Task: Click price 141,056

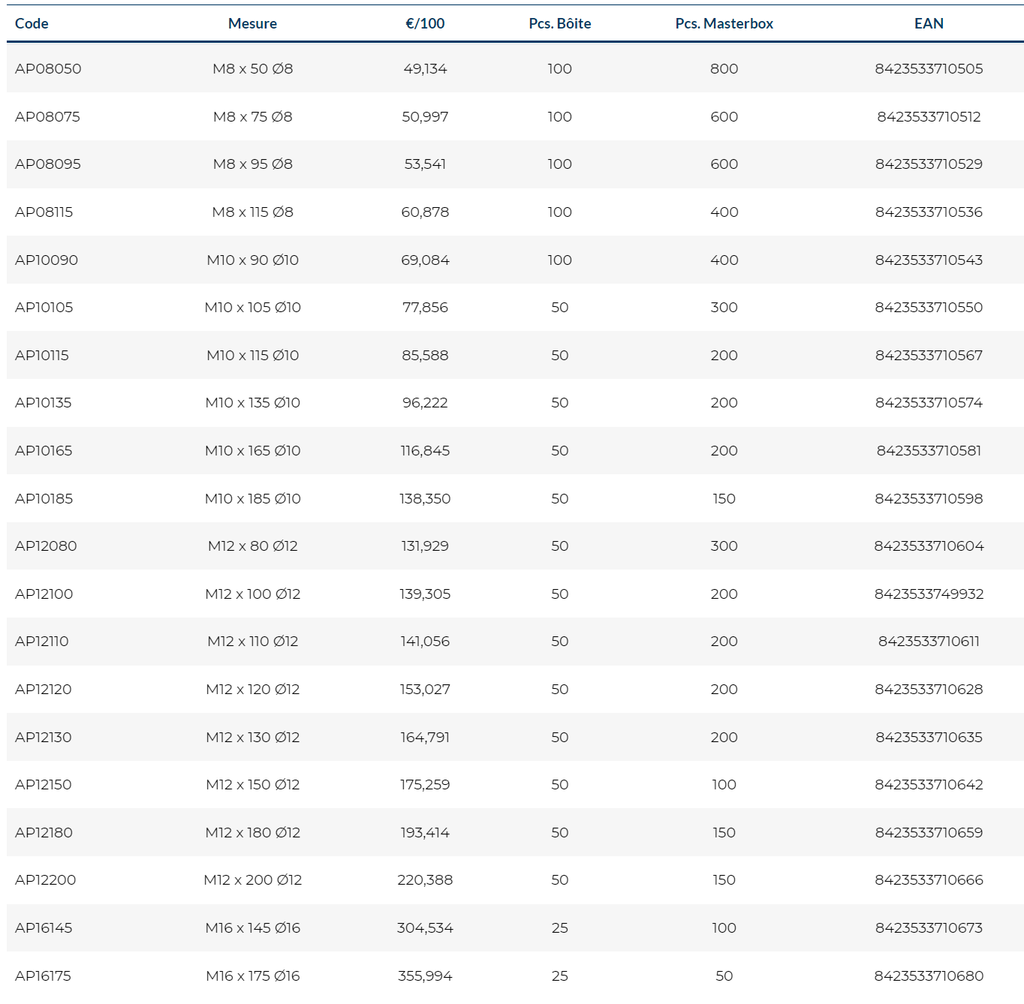Action: [x=425, y=641]
